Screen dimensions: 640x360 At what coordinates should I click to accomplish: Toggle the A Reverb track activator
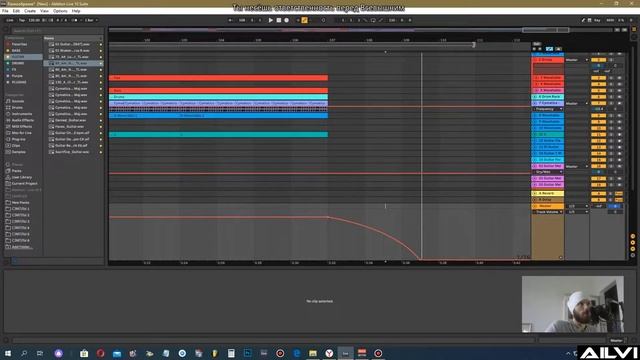(598, 193)
